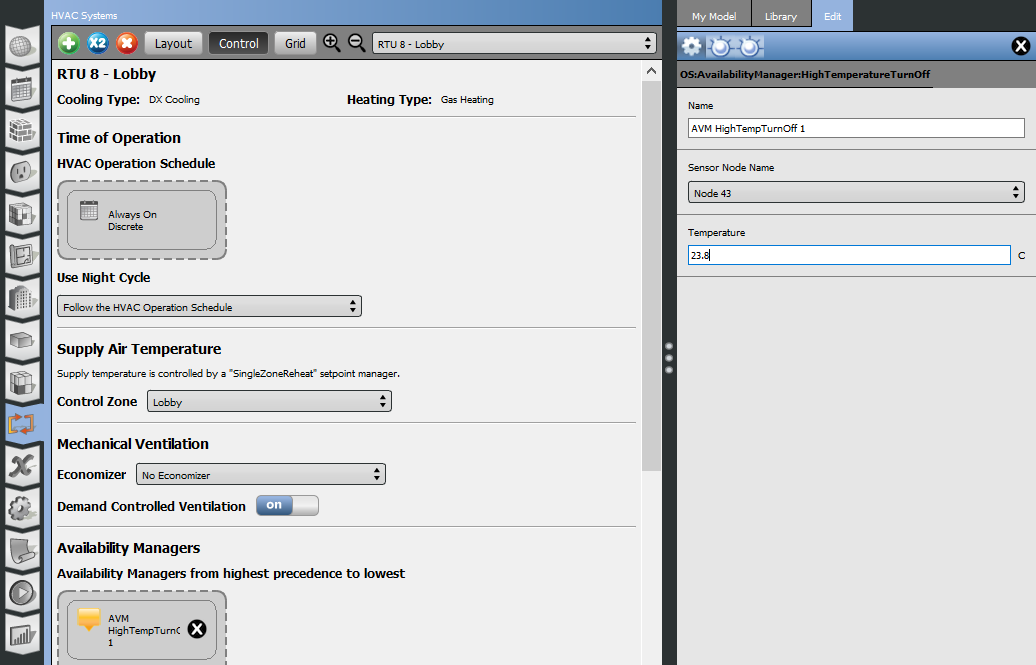Click the Temperature input field

pyautogui.click(x=849, y=255)
